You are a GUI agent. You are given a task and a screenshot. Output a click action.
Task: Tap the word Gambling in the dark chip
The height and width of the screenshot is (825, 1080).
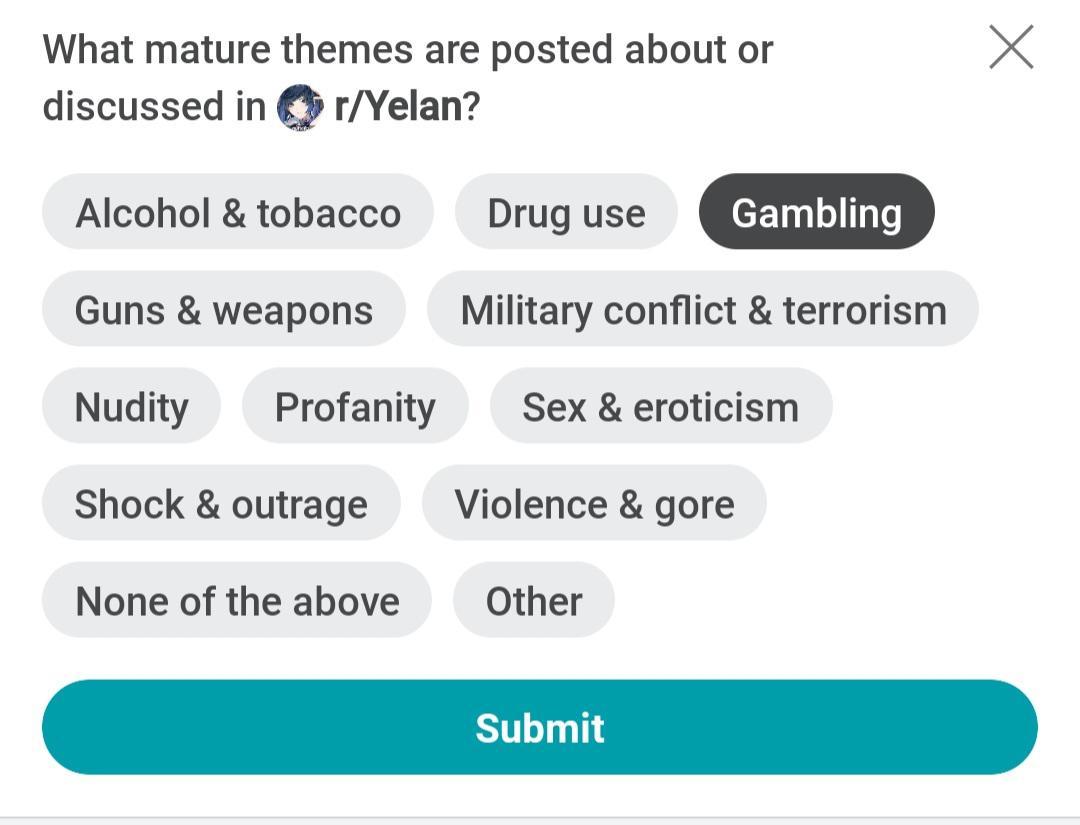816,213
